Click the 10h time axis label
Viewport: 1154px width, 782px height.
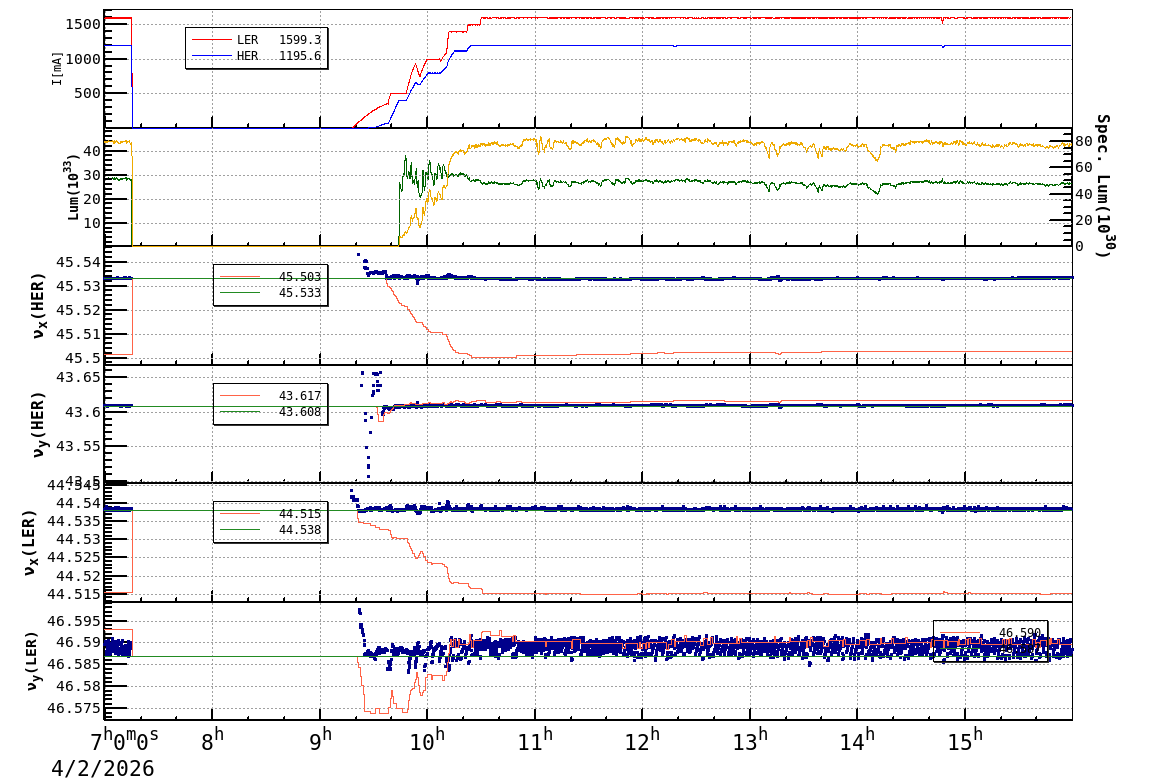pyautogui.click(x=427, y=739)
